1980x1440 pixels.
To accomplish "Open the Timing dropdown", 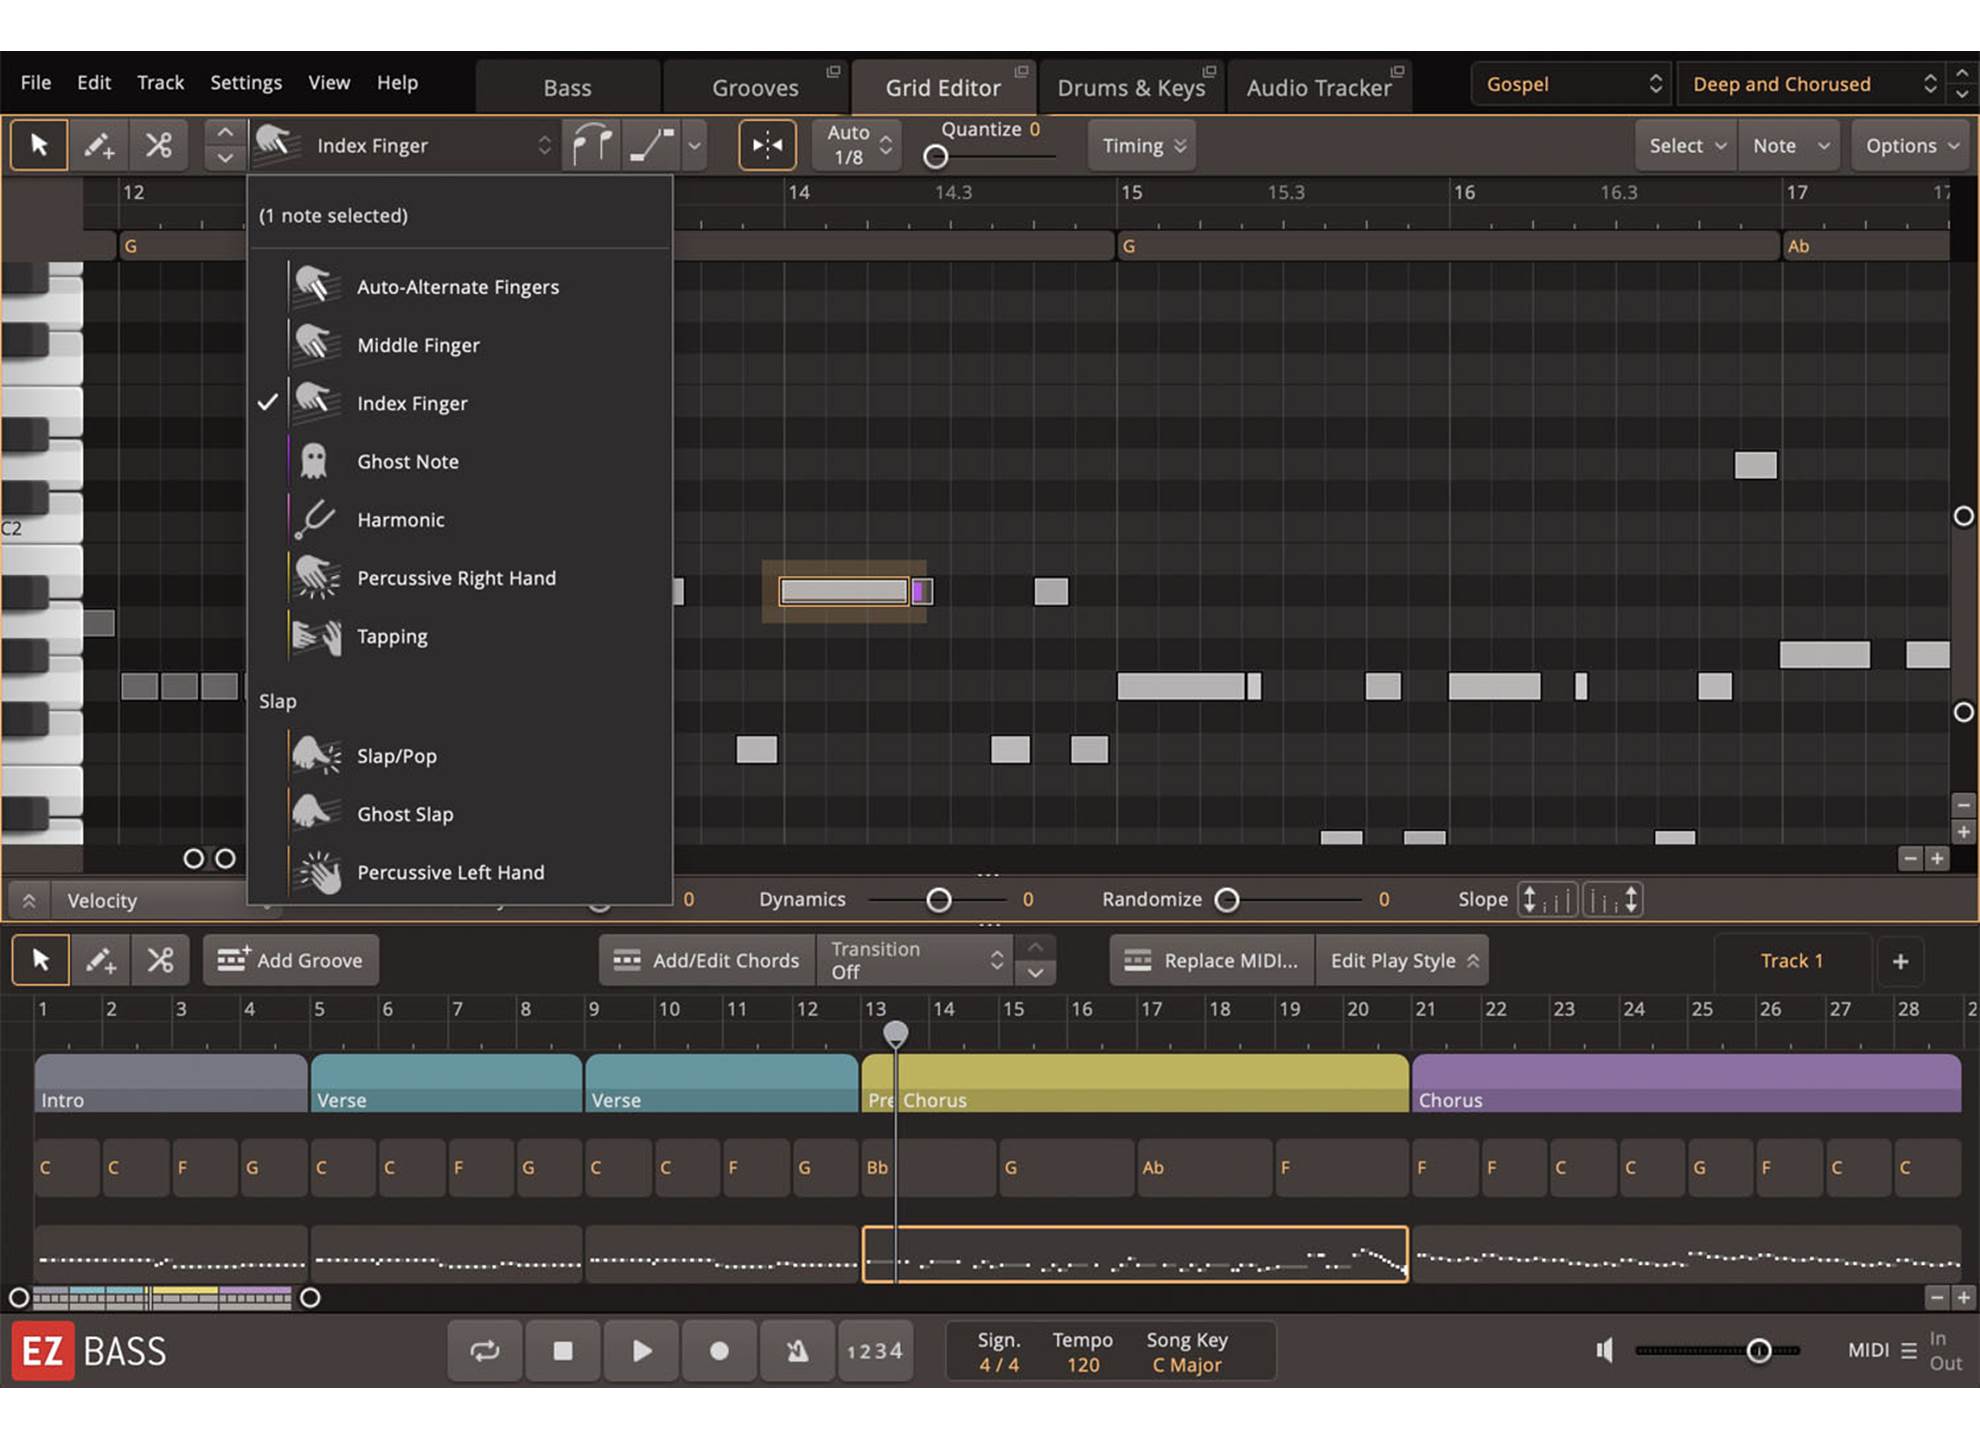I will tap(1143, 146).
